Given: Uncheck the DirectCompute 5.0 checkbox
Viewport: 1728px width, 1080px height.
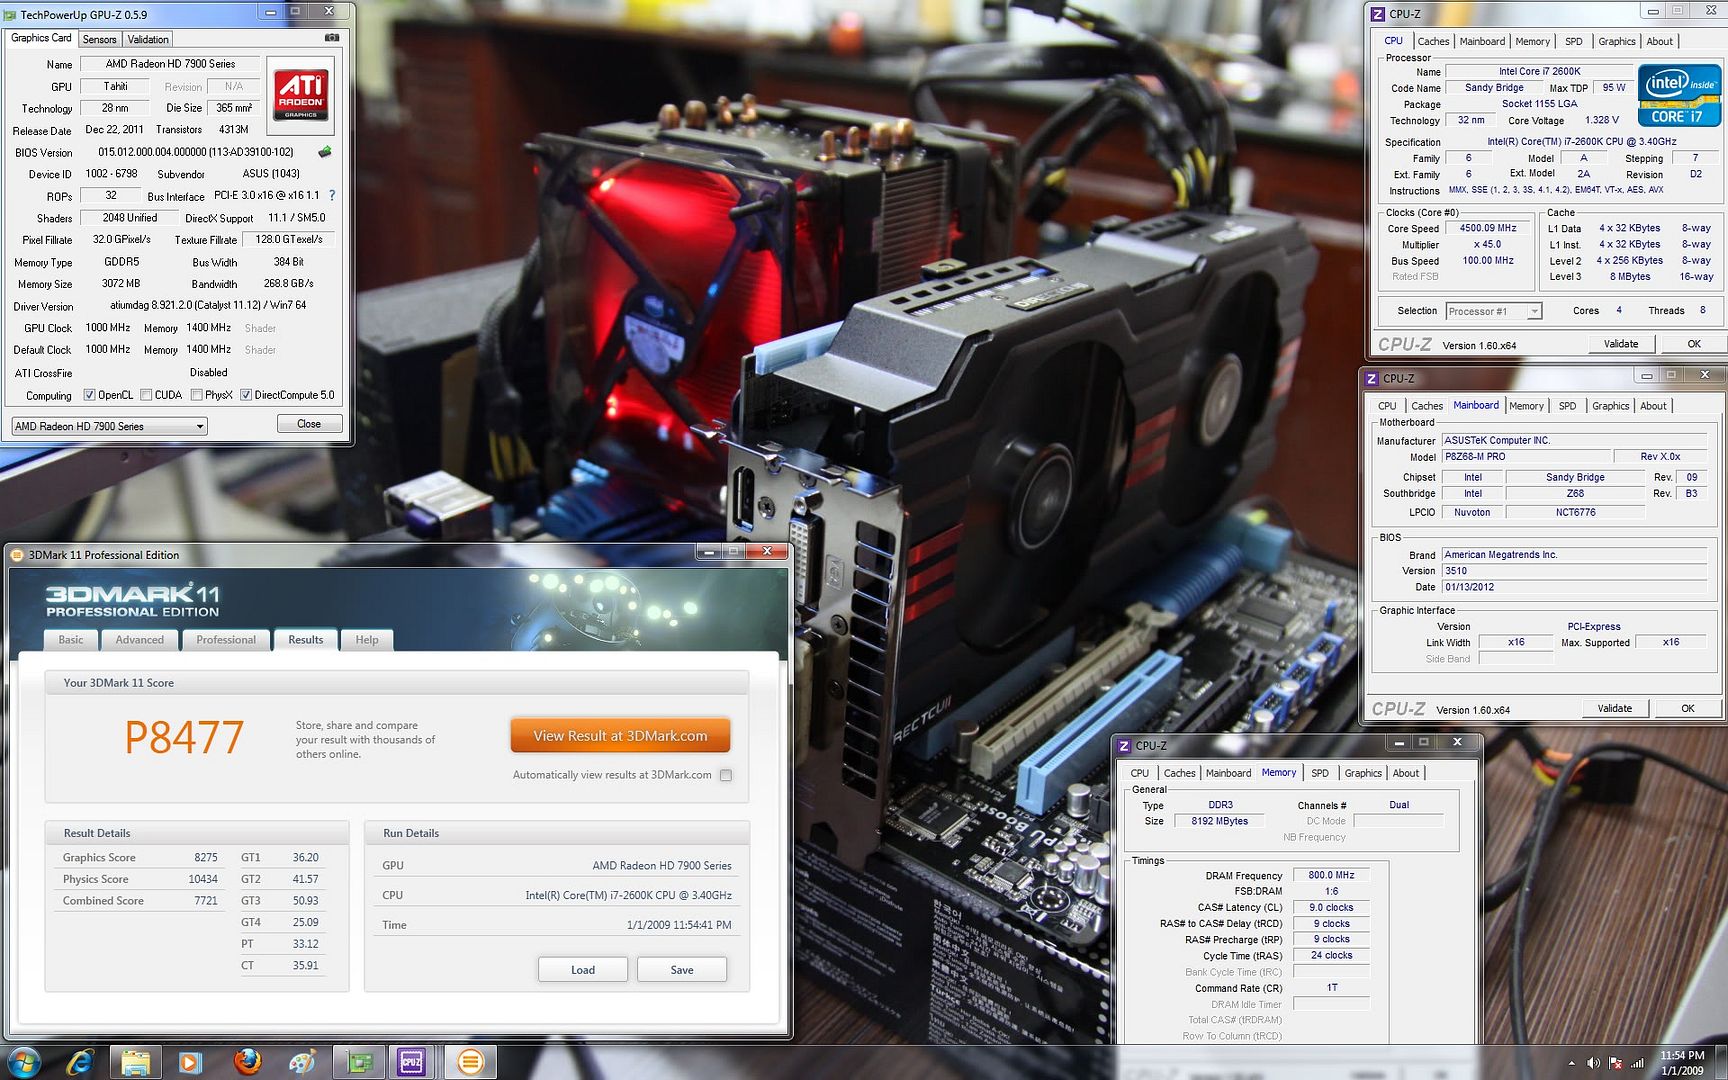Looking at the screenshot, I should click(246, 395).
